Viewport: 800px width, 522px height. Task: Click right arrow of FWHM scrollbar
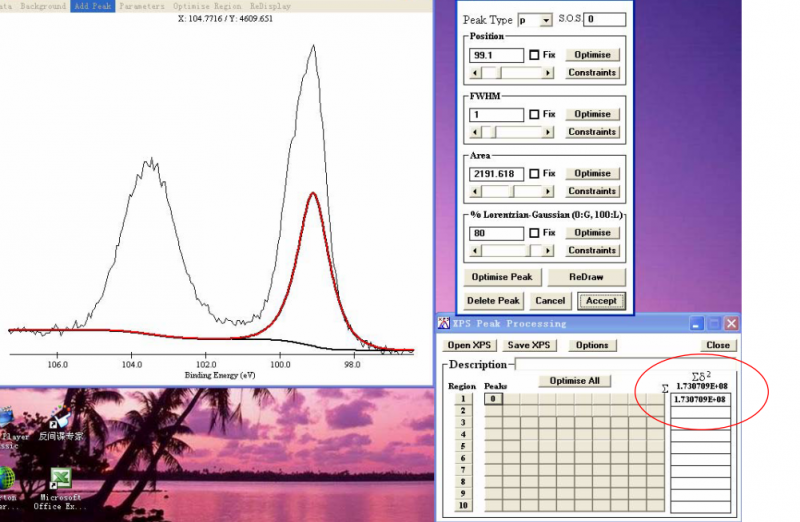(x=547, y=132)
